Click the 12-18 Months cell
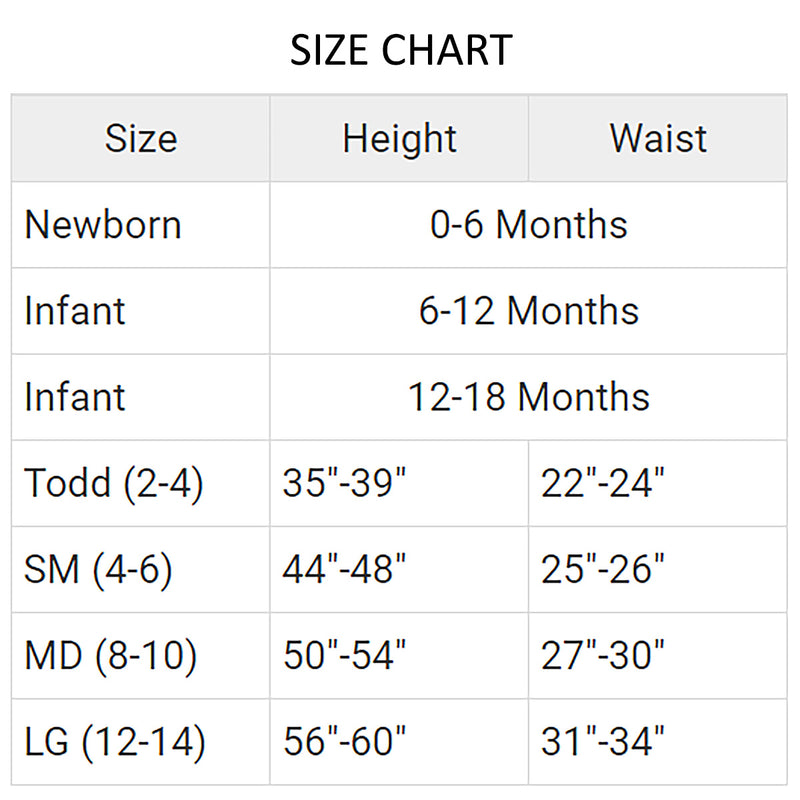 [529, 396]
